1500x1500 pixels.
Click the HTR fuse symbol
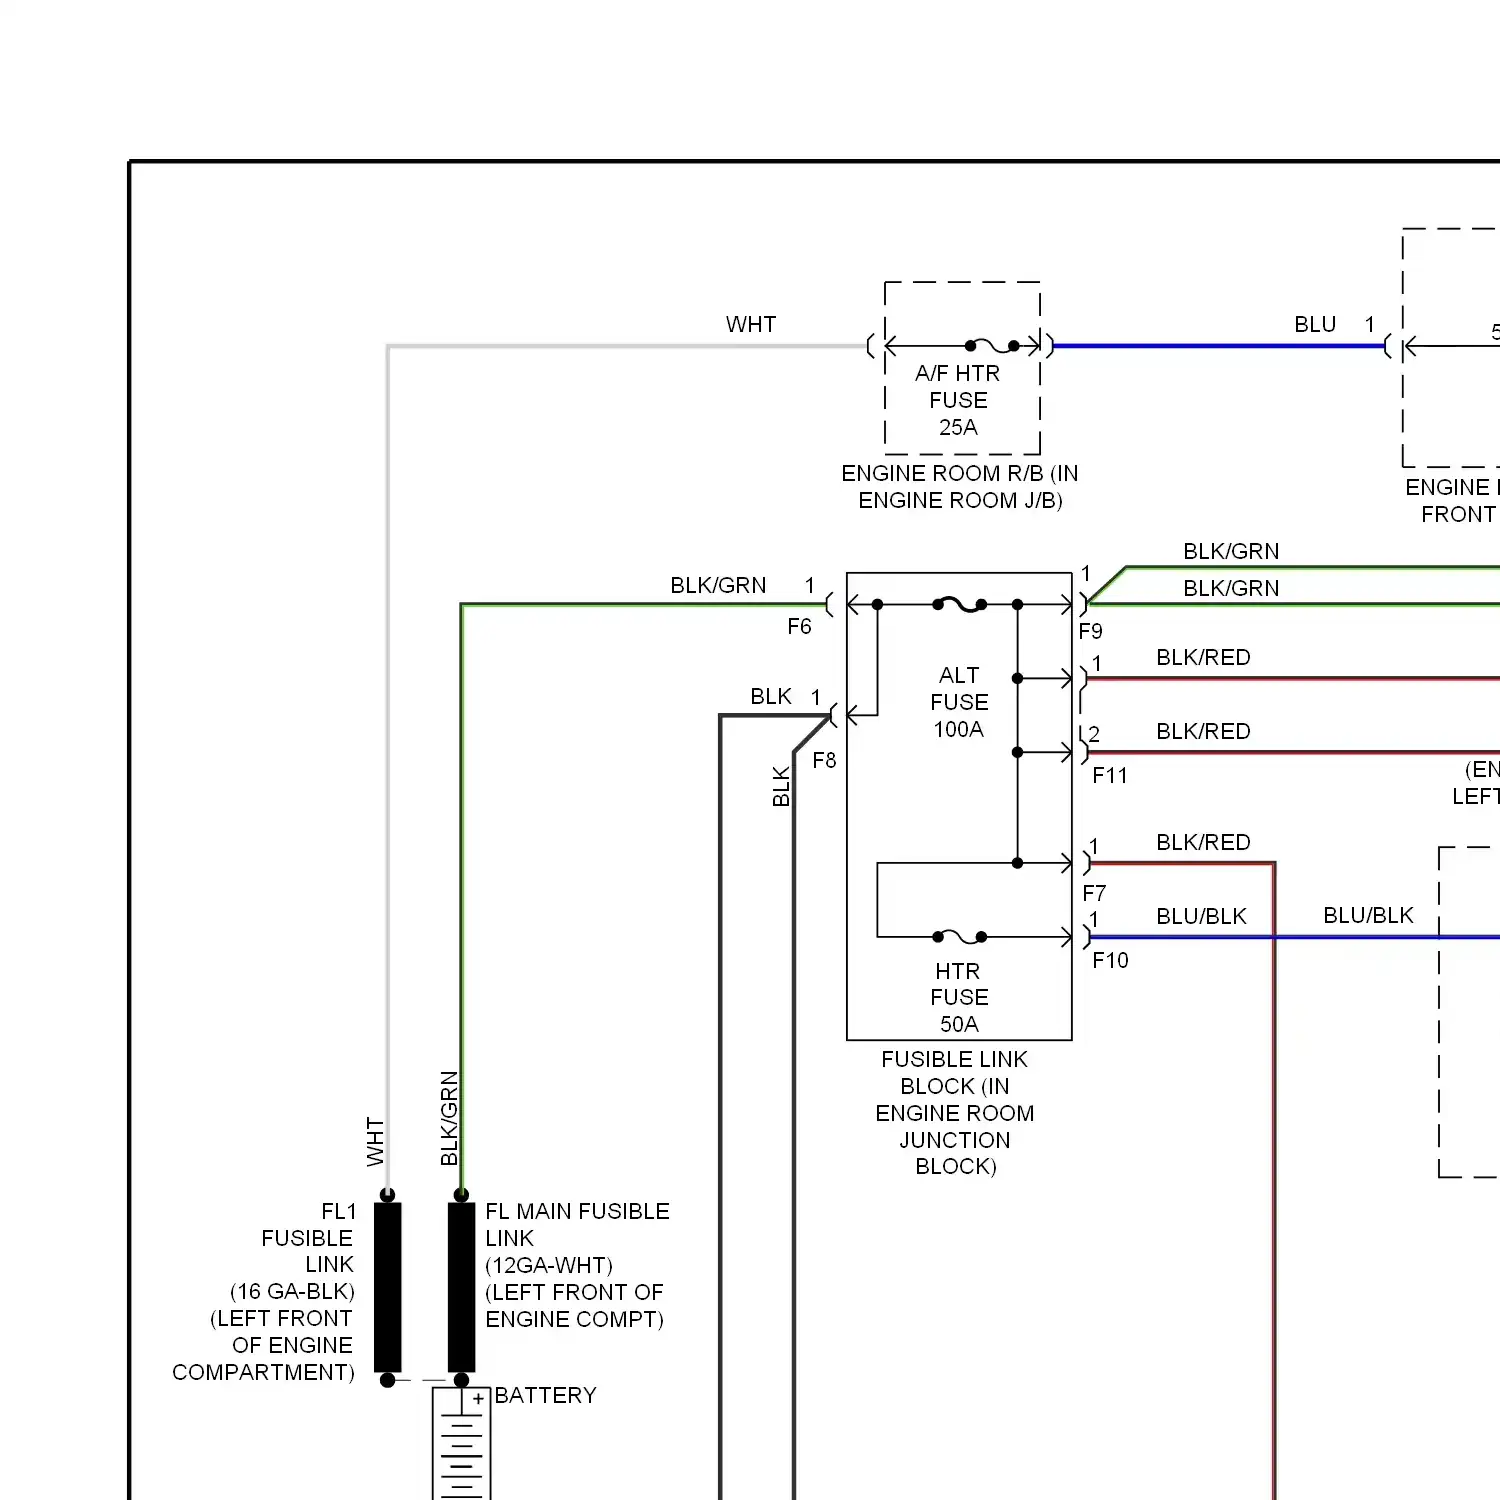(x=960, y=937)
